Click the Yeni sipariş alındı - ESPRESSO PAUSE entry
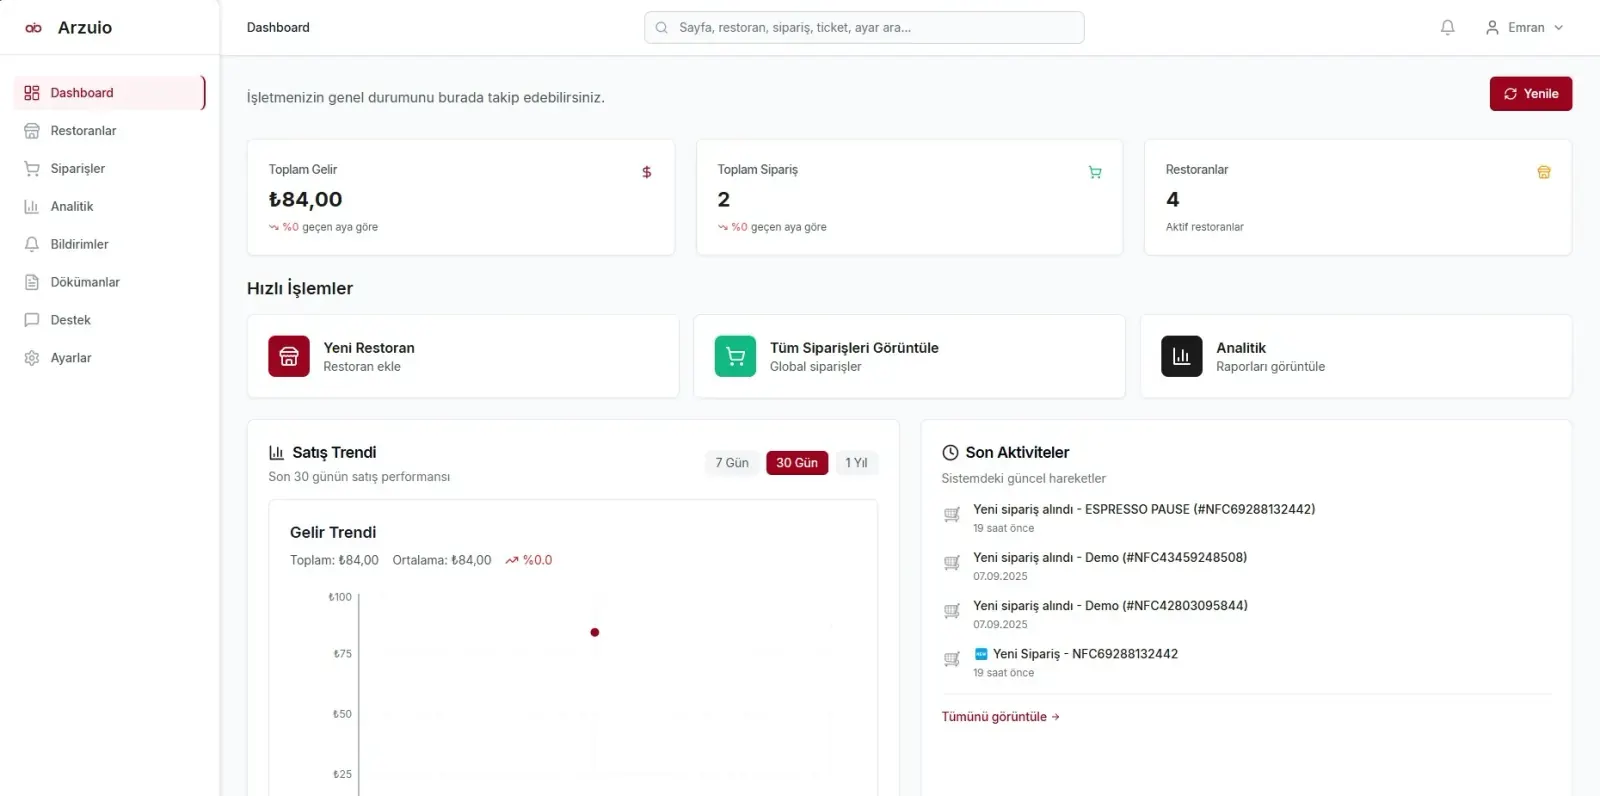This screenshot has width=1600, height=796. (1144, 510)
